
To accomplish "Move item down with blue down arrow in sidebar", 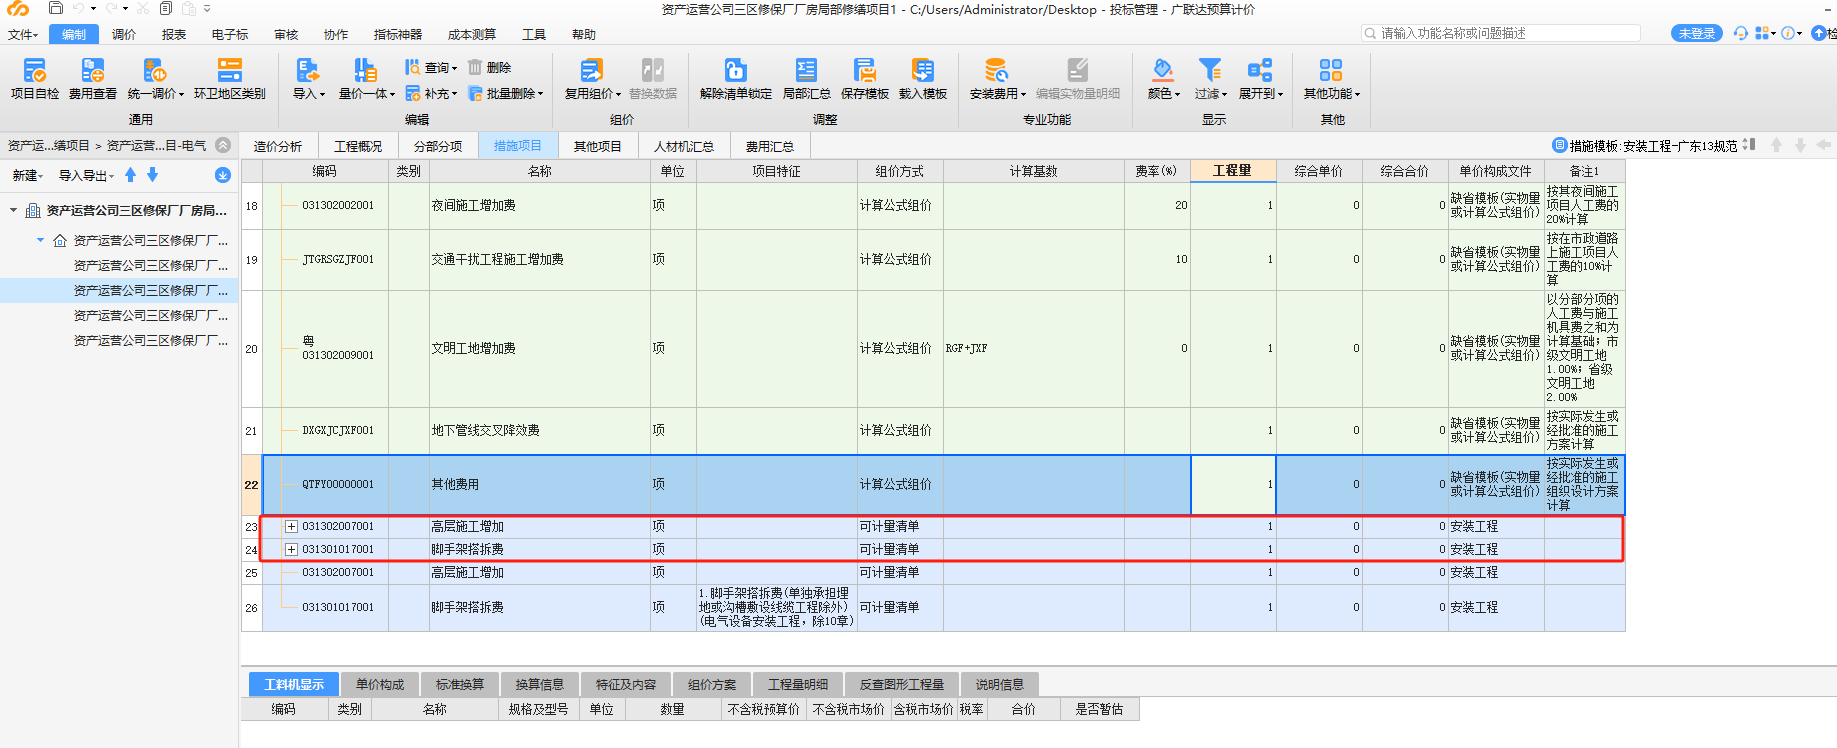I will (x=152, y=175).
